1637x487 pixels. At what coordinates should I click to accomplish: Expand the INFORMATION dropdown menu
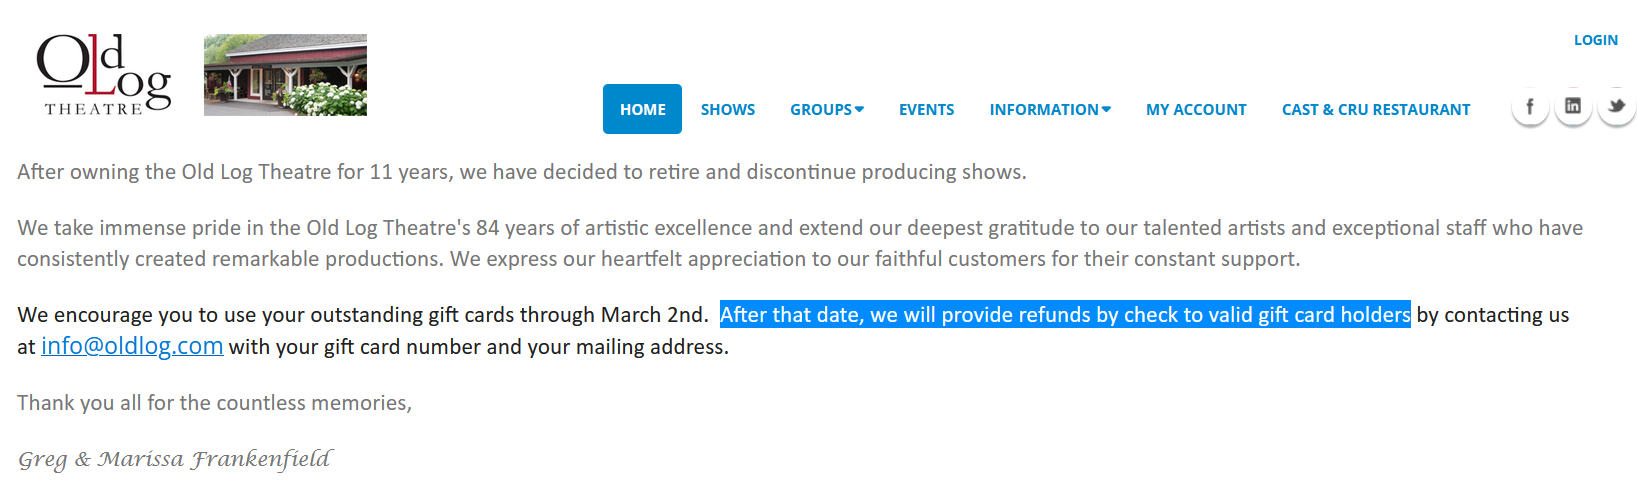point(1050,109)
